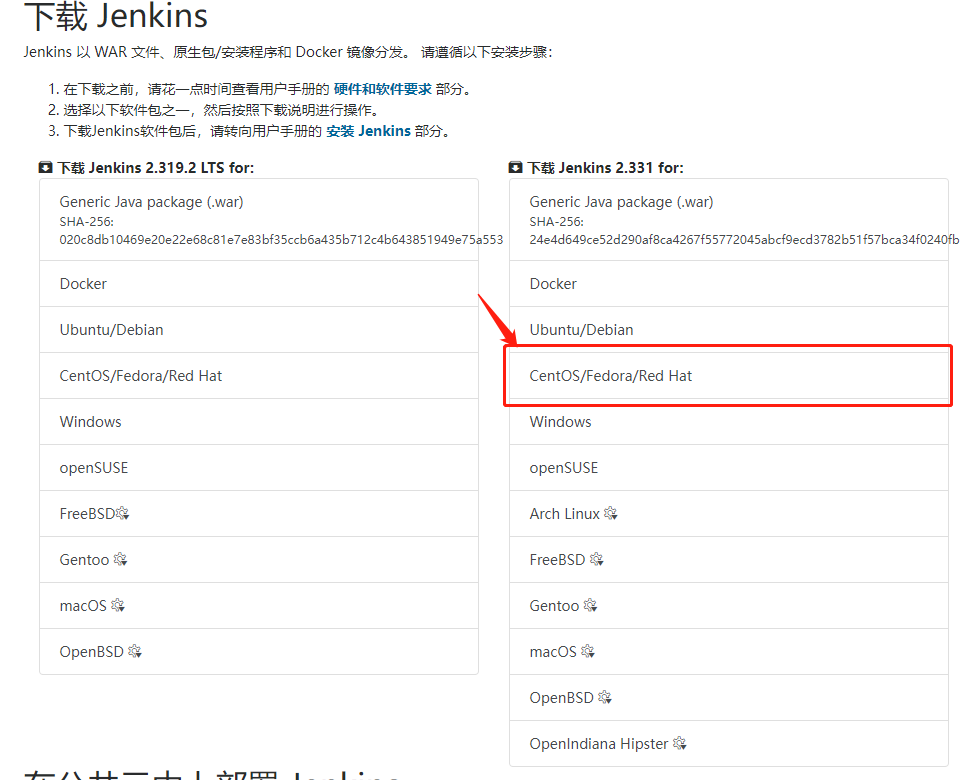Click the gear icon beside OpenIndiana Hipster
975x780 pixels.
(x=680, y=743)
